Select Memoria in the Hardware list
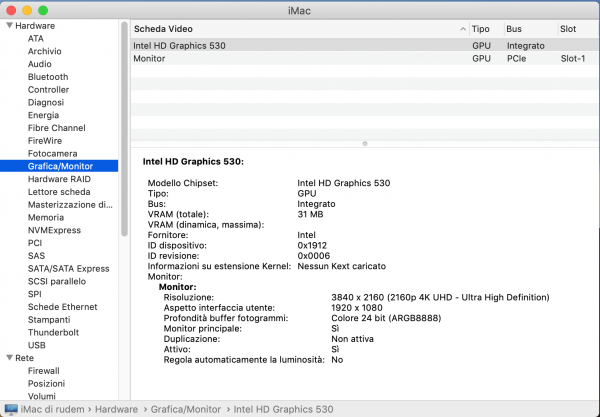The image size is (600, 417). [x=46, y=217]
